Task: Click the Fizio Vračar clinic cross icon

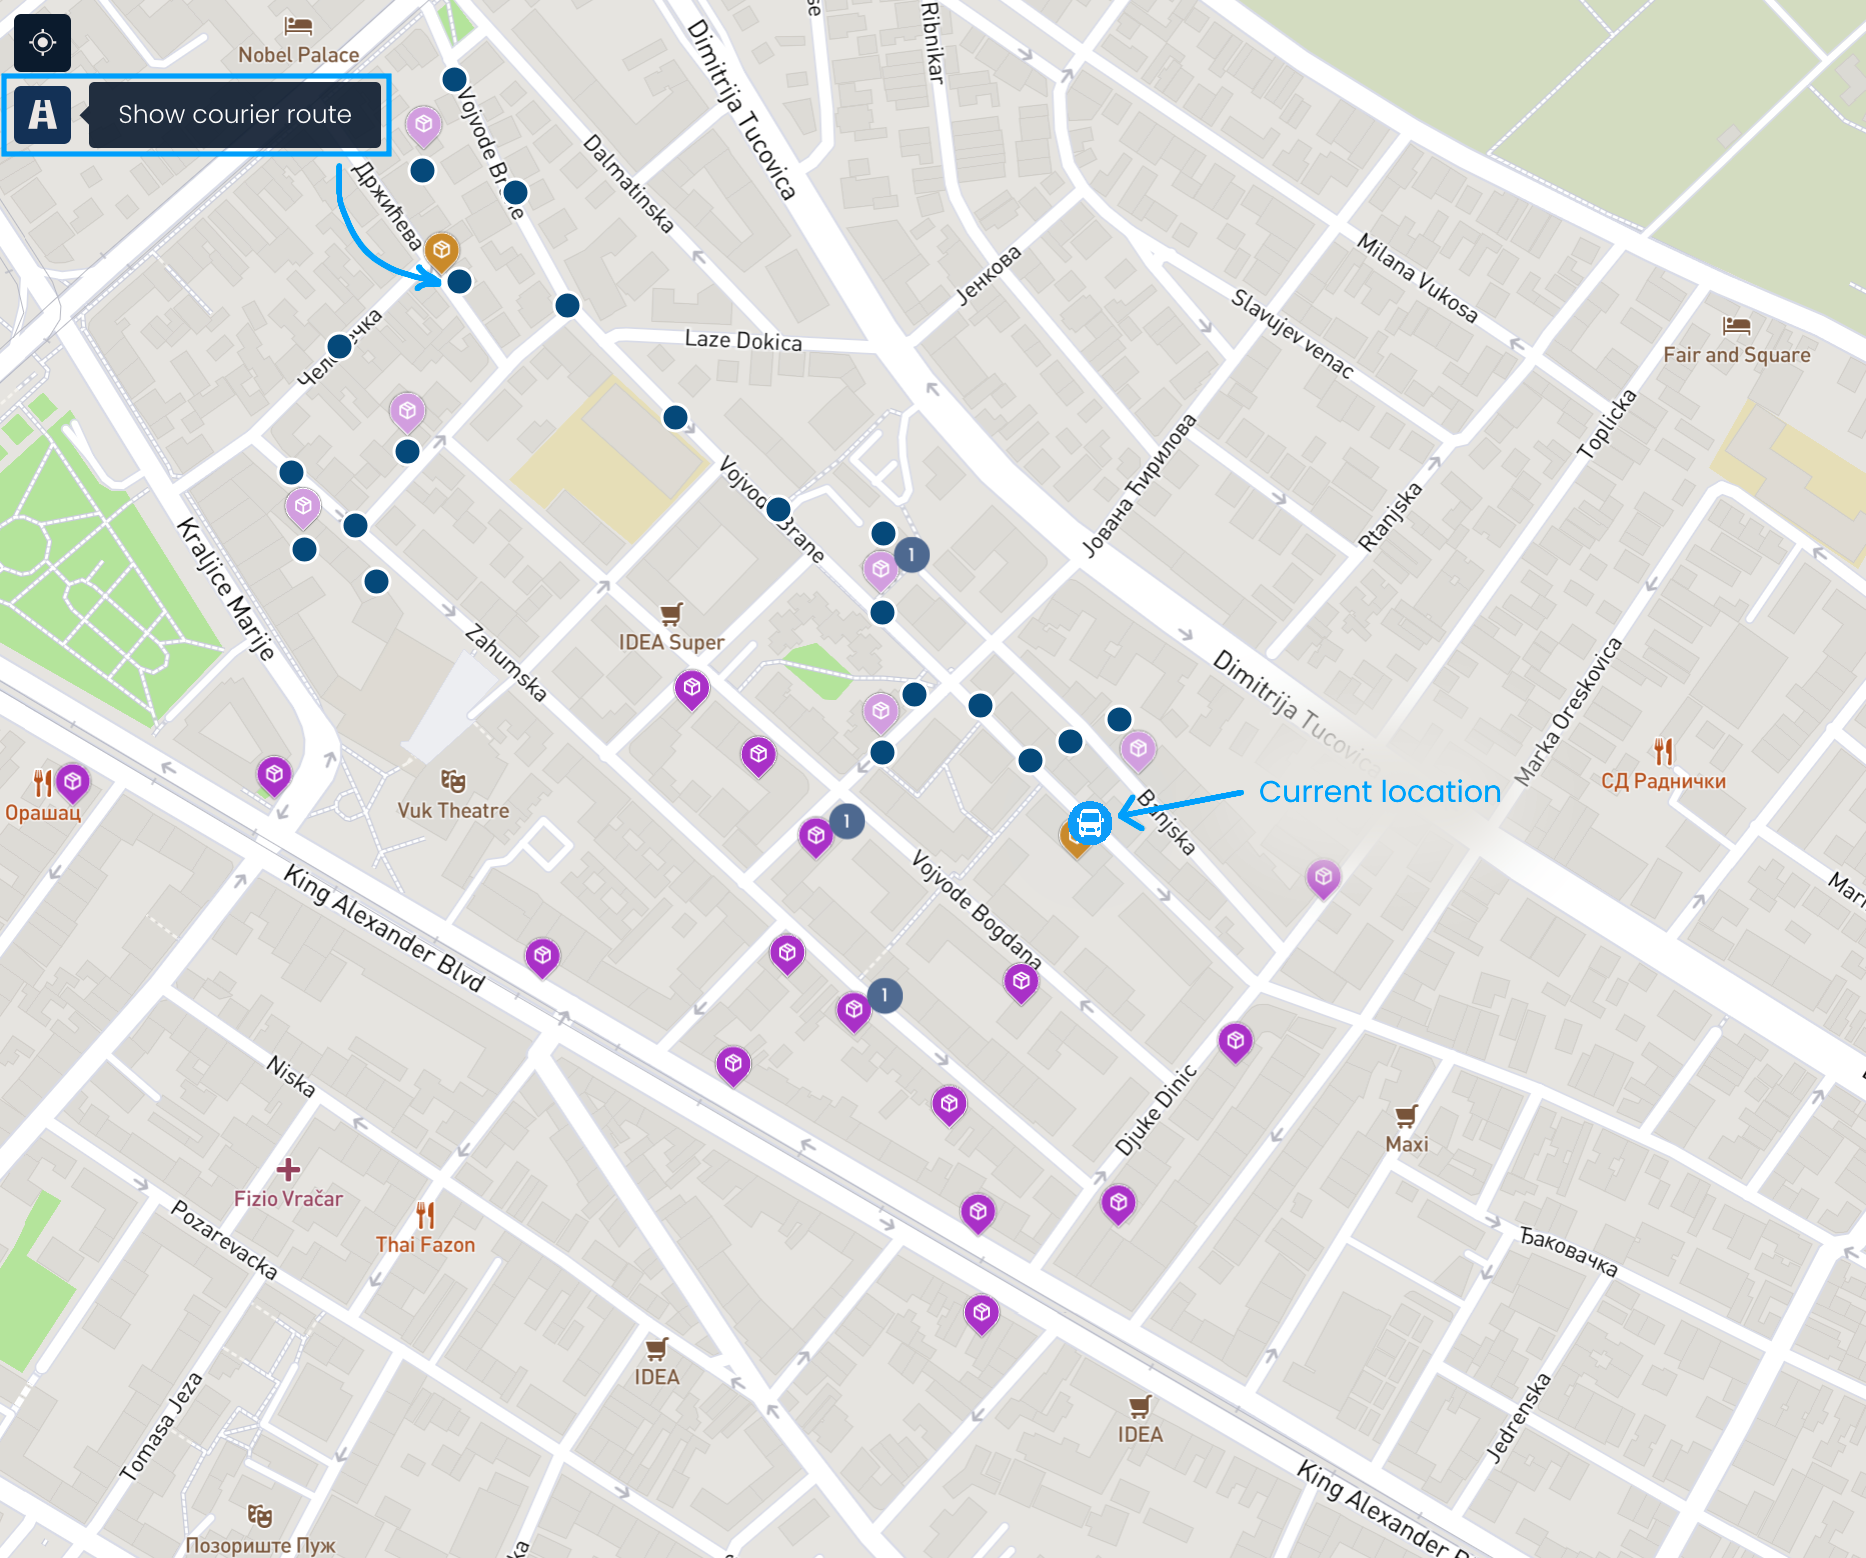Action: 288,1169
